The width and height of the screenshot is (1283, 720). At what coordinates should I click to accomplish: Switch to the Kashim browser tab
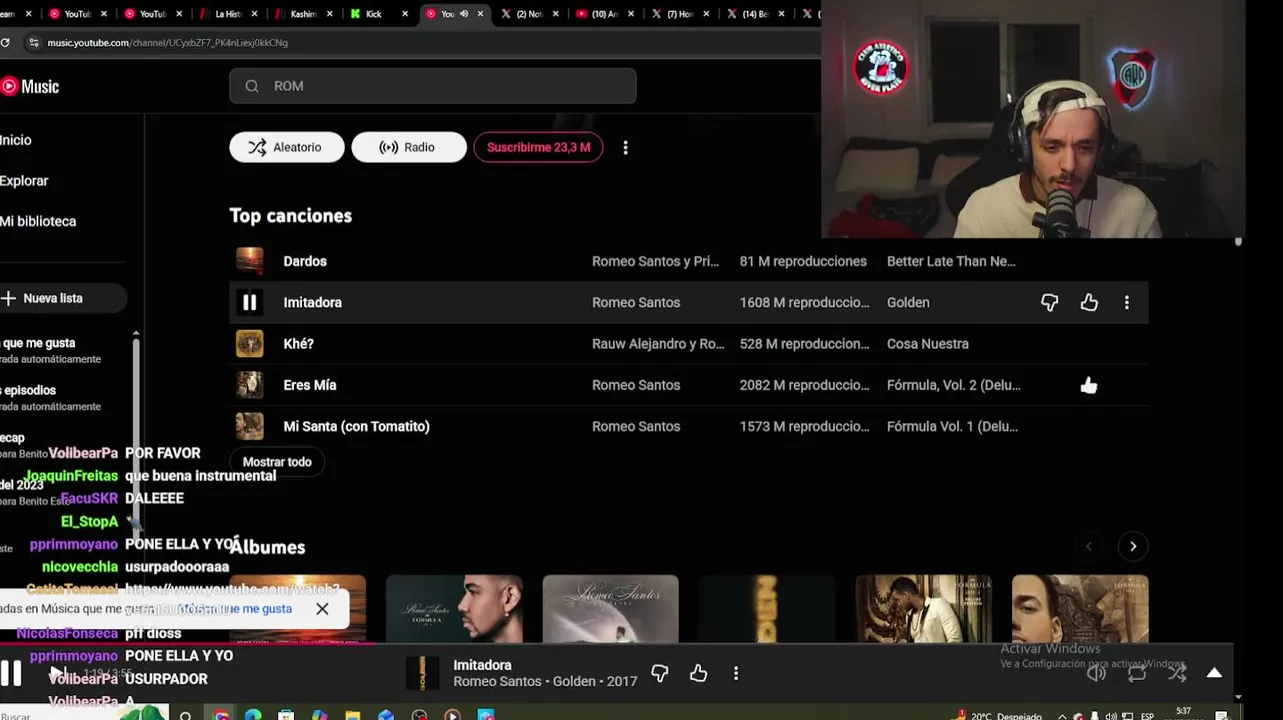pyautogui.click(x=303, y=14)
